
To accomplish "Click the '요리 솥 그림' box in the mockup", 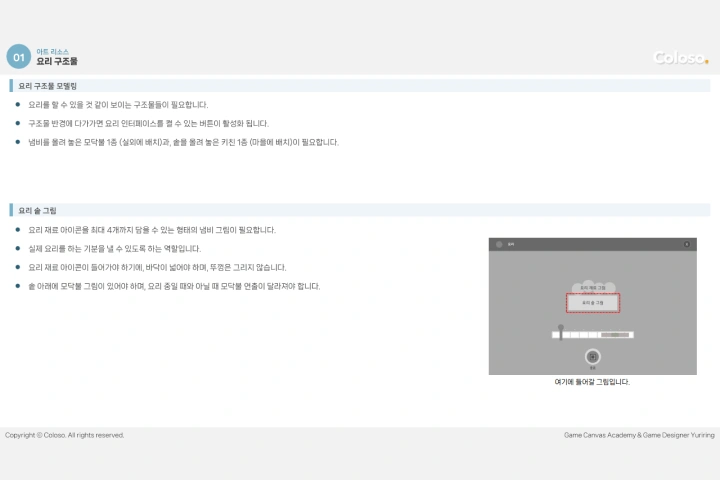I will [593, 303].
